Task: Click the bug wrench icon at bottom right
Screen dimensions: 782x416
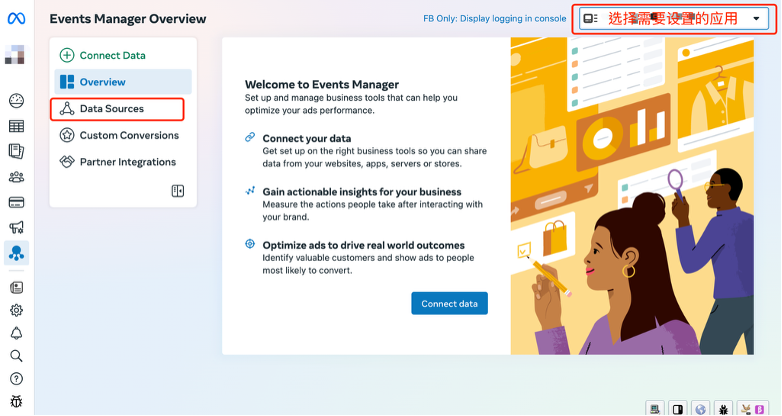Action: pos(723,409)
